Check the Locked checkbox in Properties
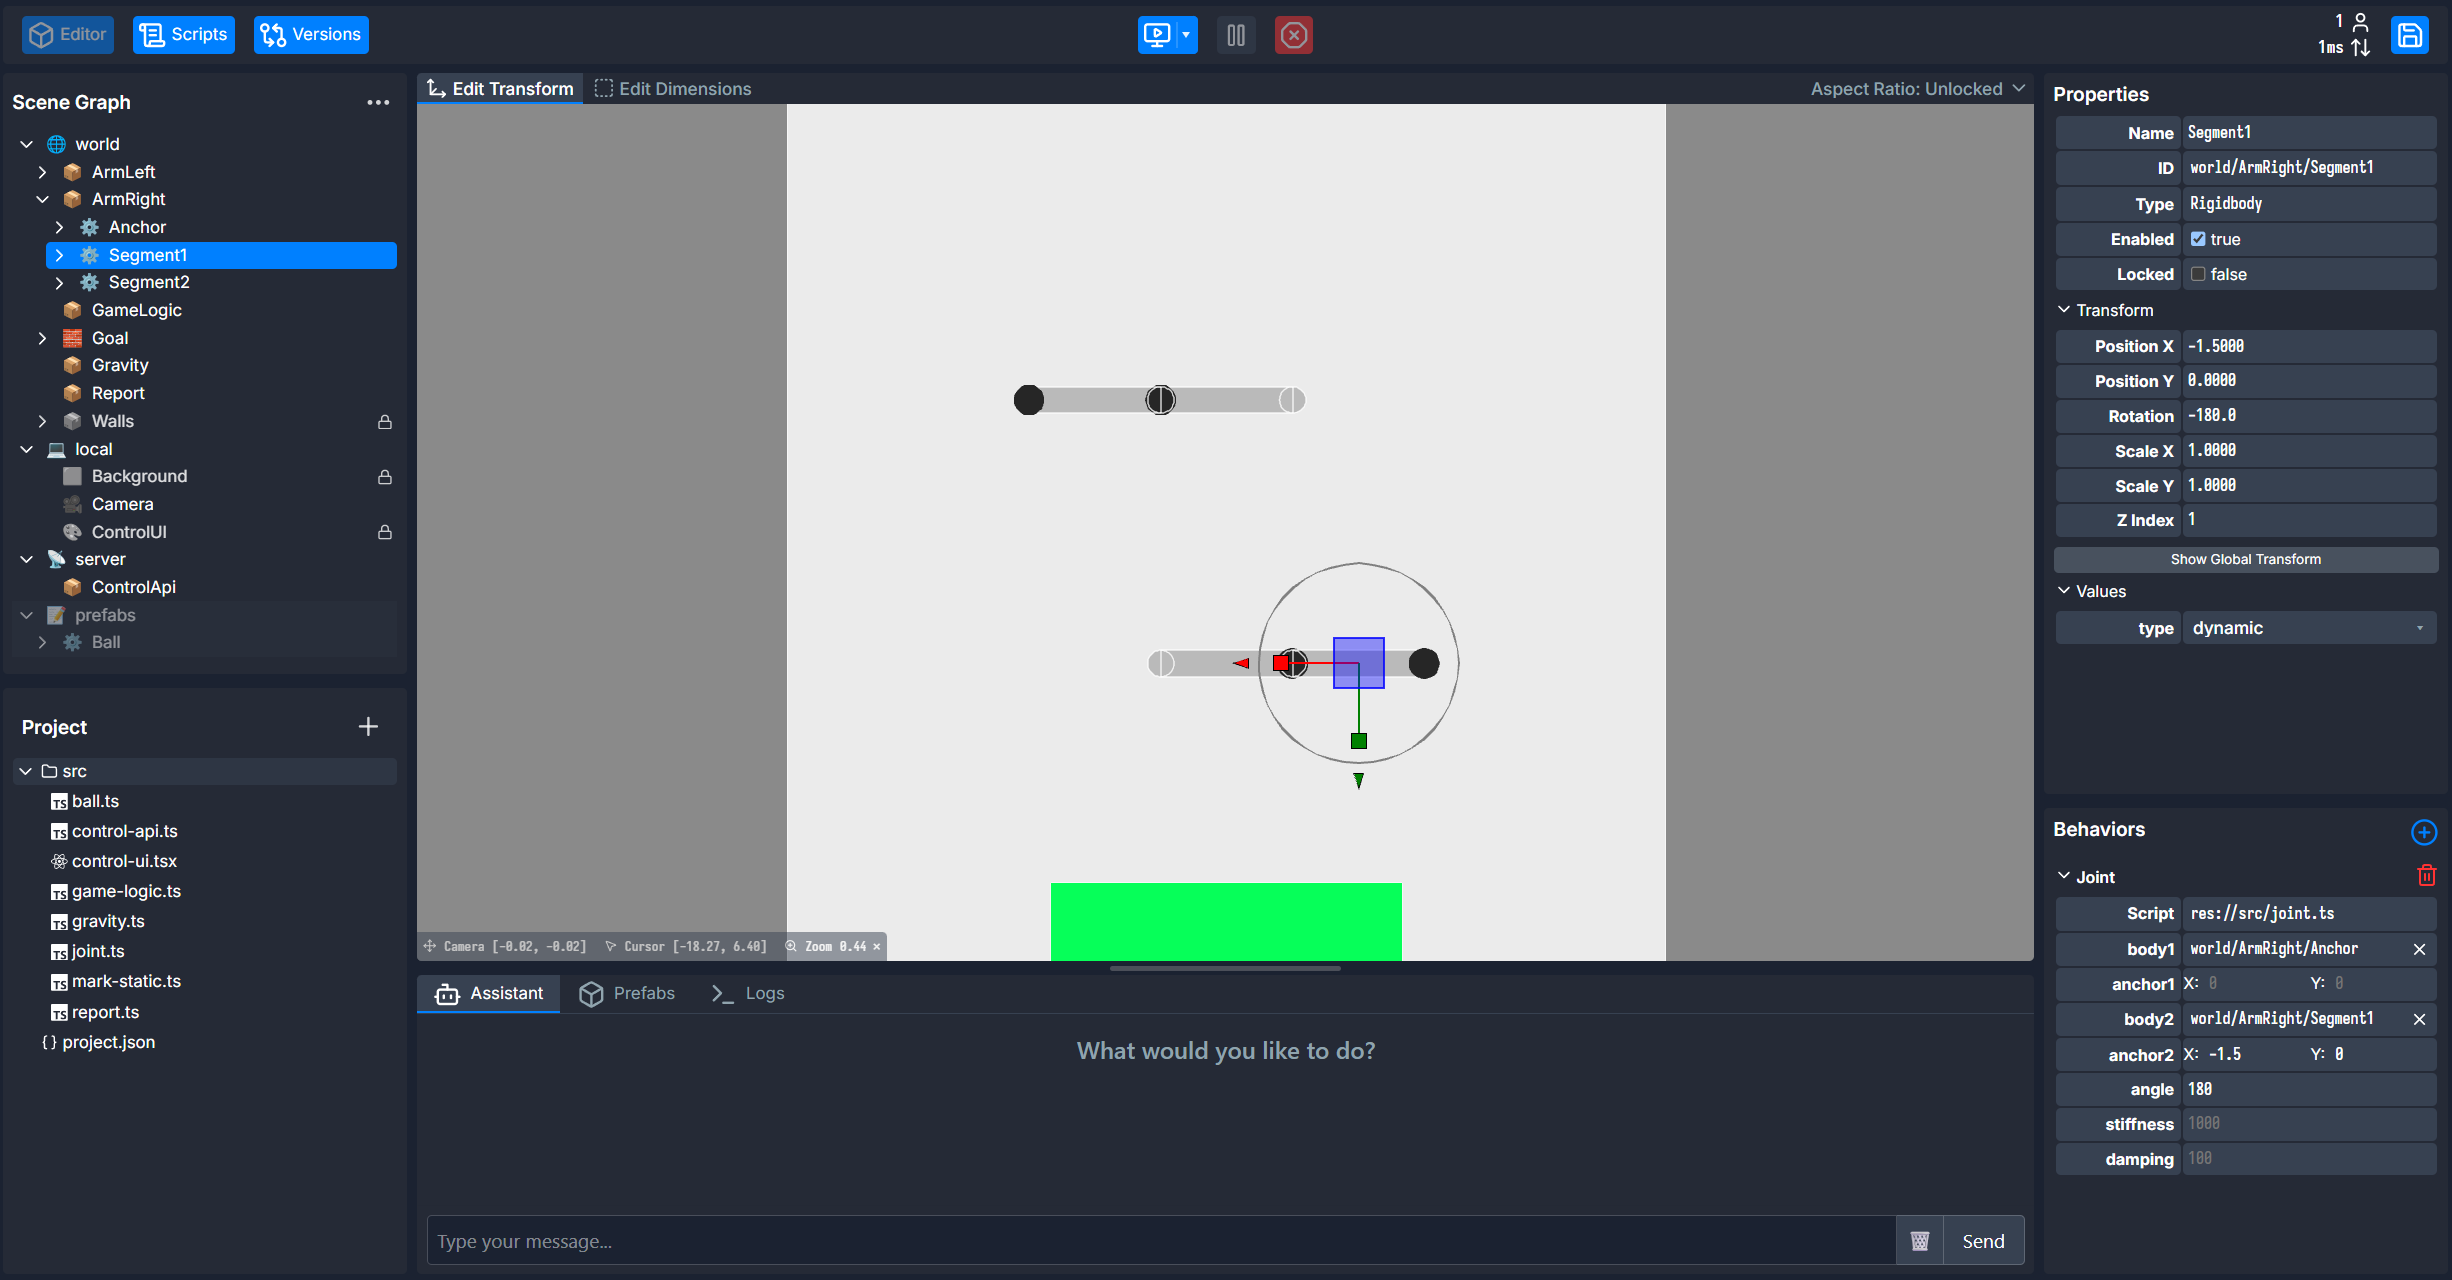 click(x=2197, y=273)
